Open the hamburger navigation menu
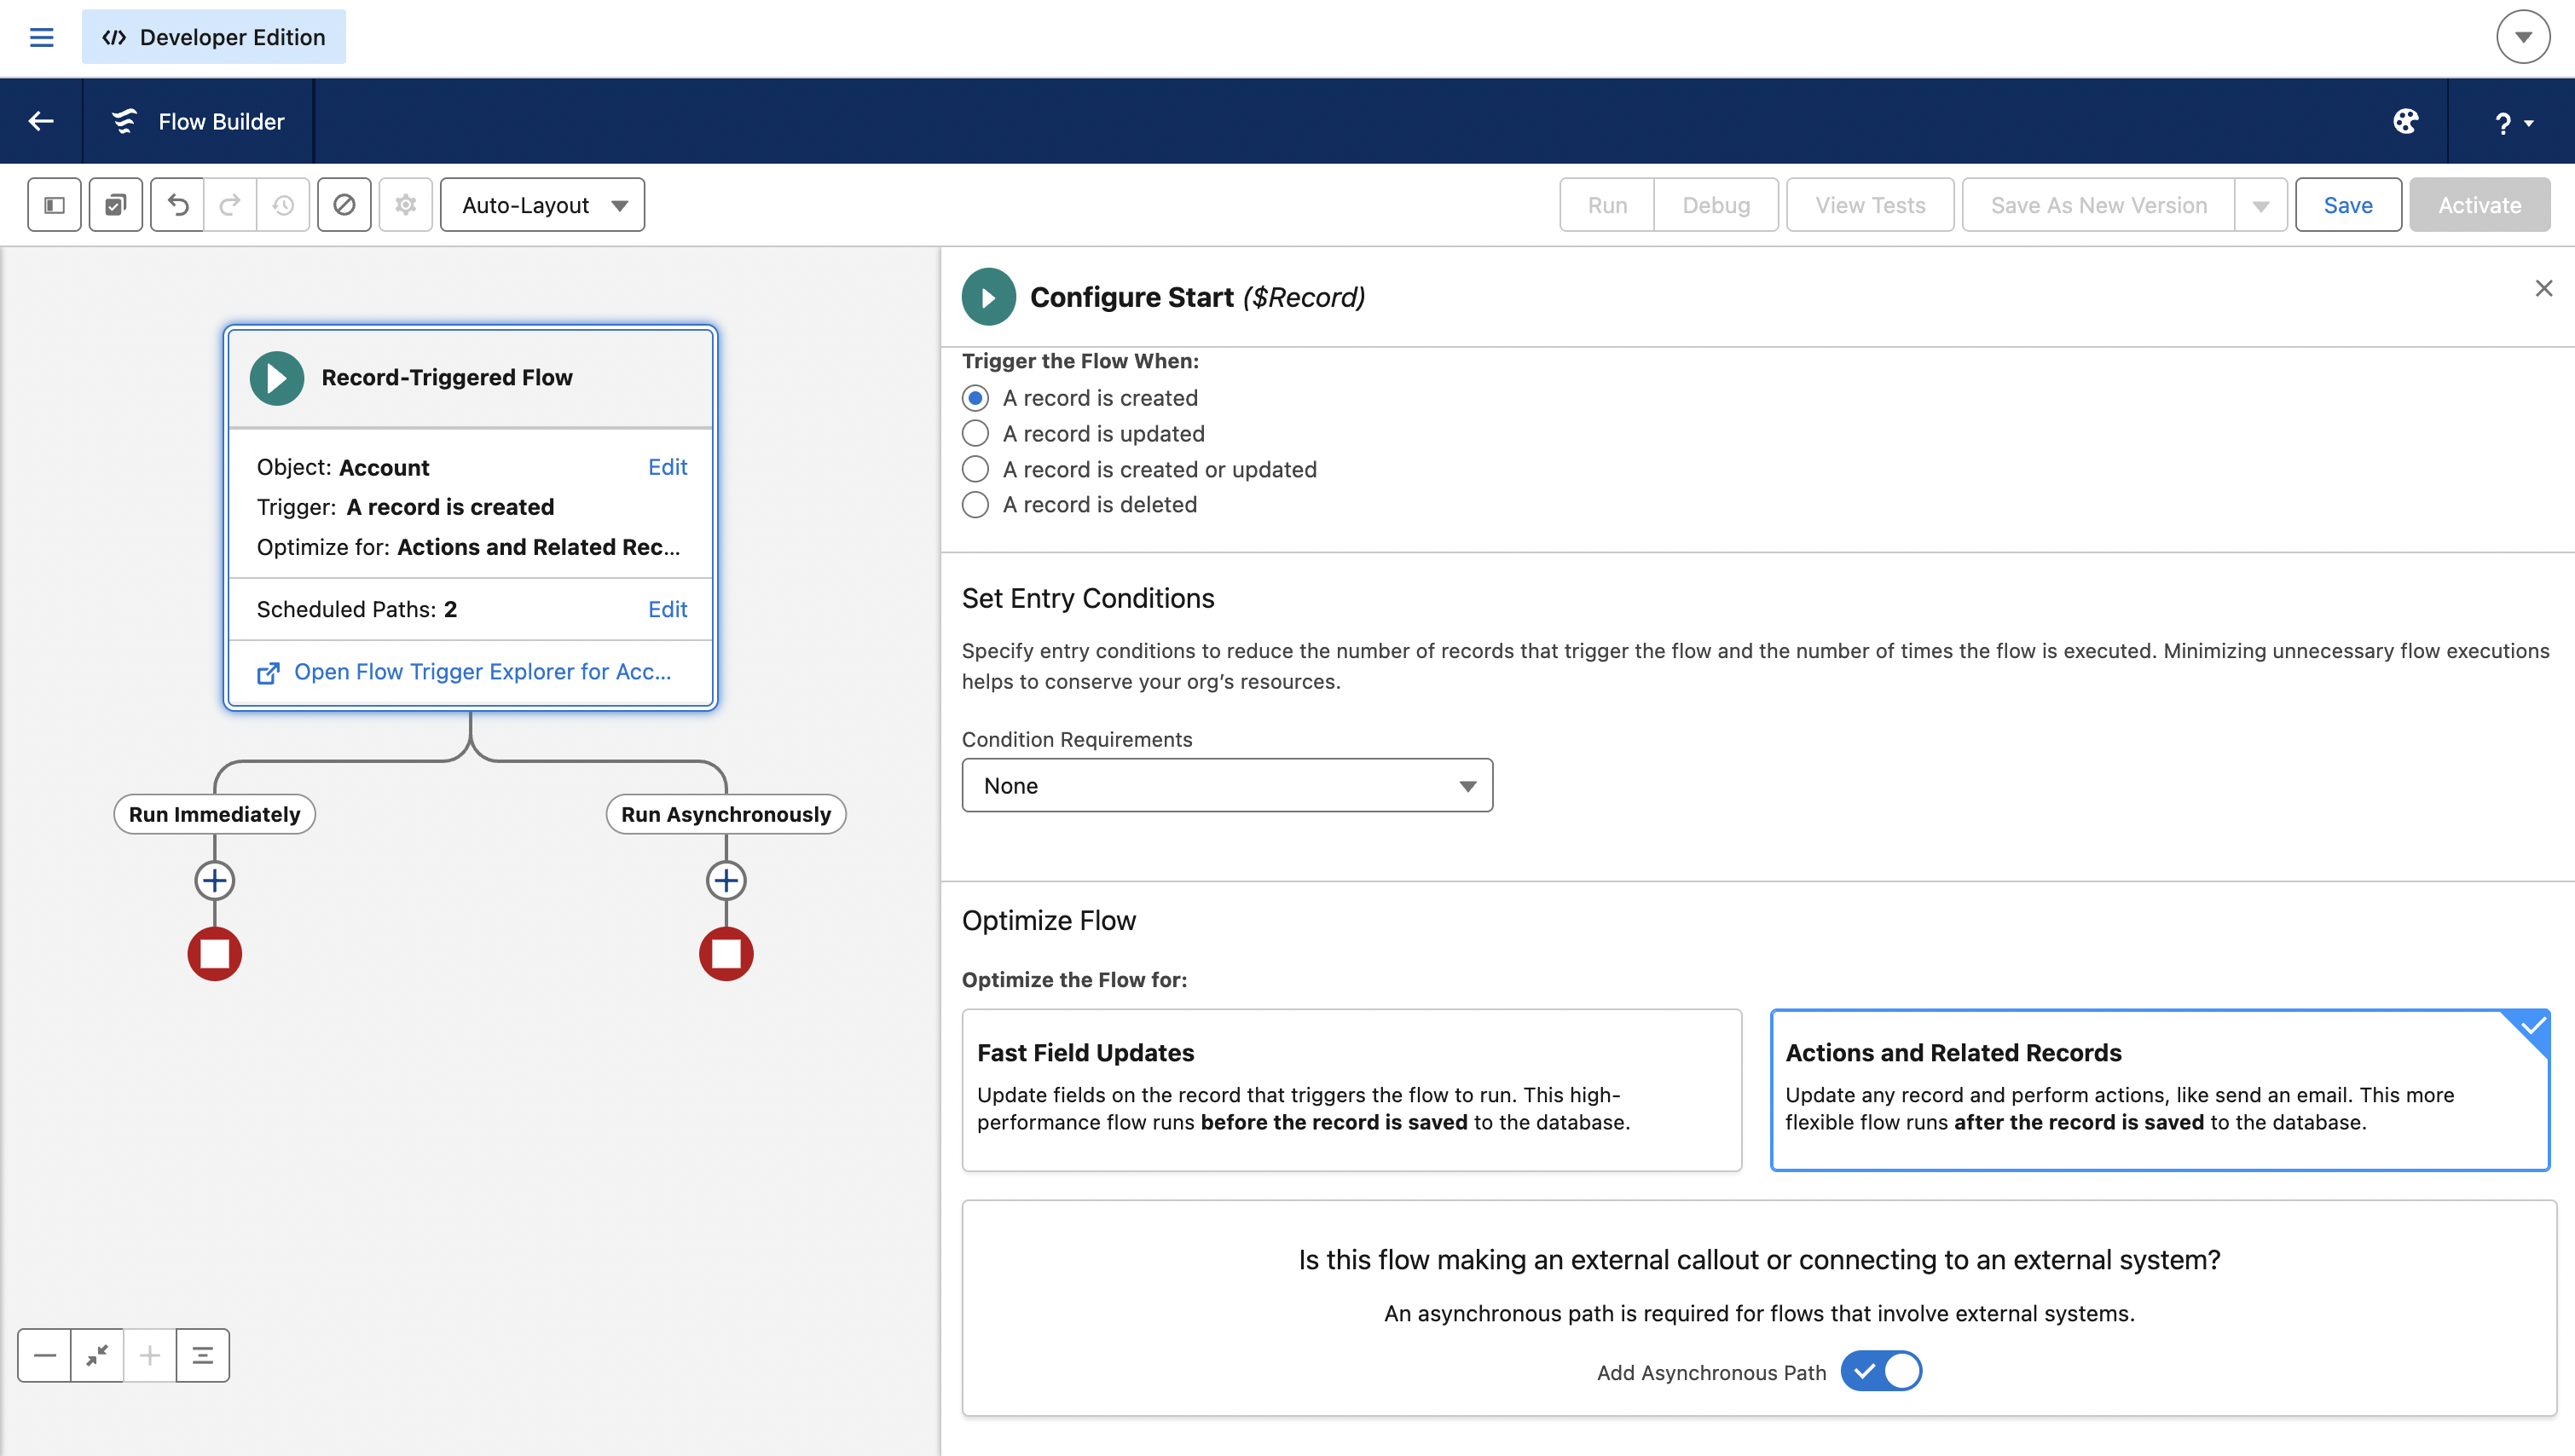Image resolution: width=2575 pixels, height=1456 pixels. coord(41,37)
